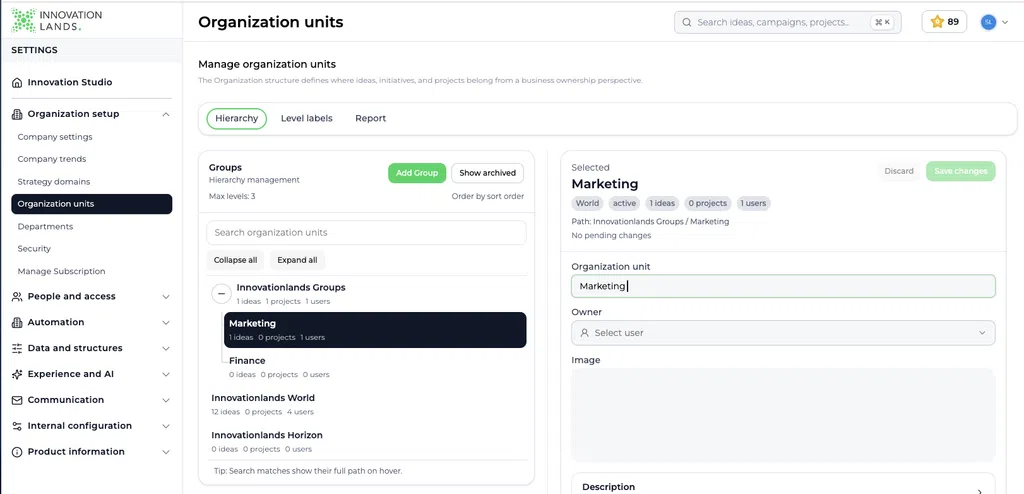Open Departments in sidebar
Image resolution: width=1024 pixels, height=494 pixels.
45,227
